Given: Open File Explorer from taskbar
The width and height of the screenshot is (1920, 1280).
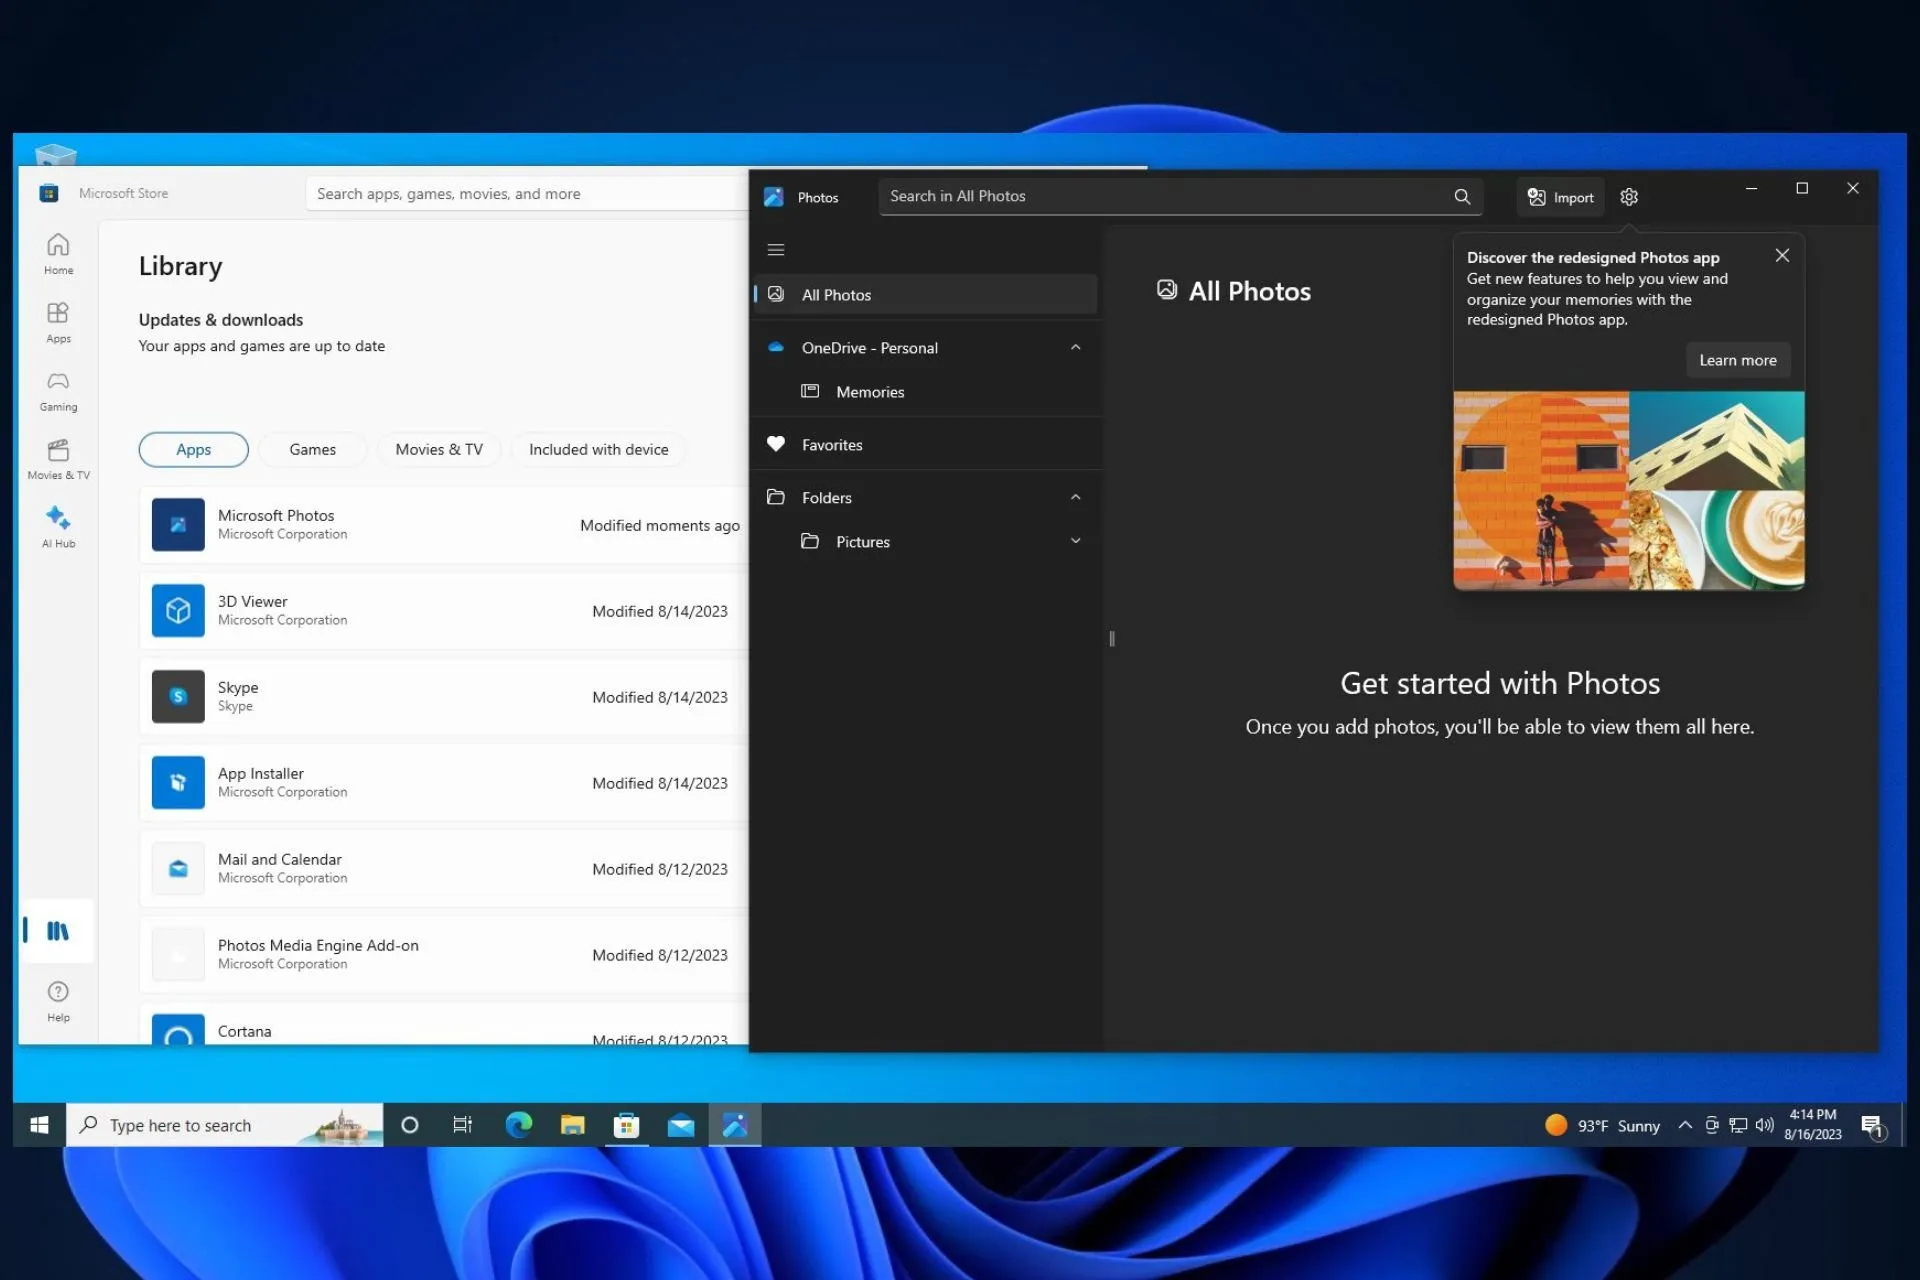Looking at the screenshot, I should click(x=572, y=1125).
